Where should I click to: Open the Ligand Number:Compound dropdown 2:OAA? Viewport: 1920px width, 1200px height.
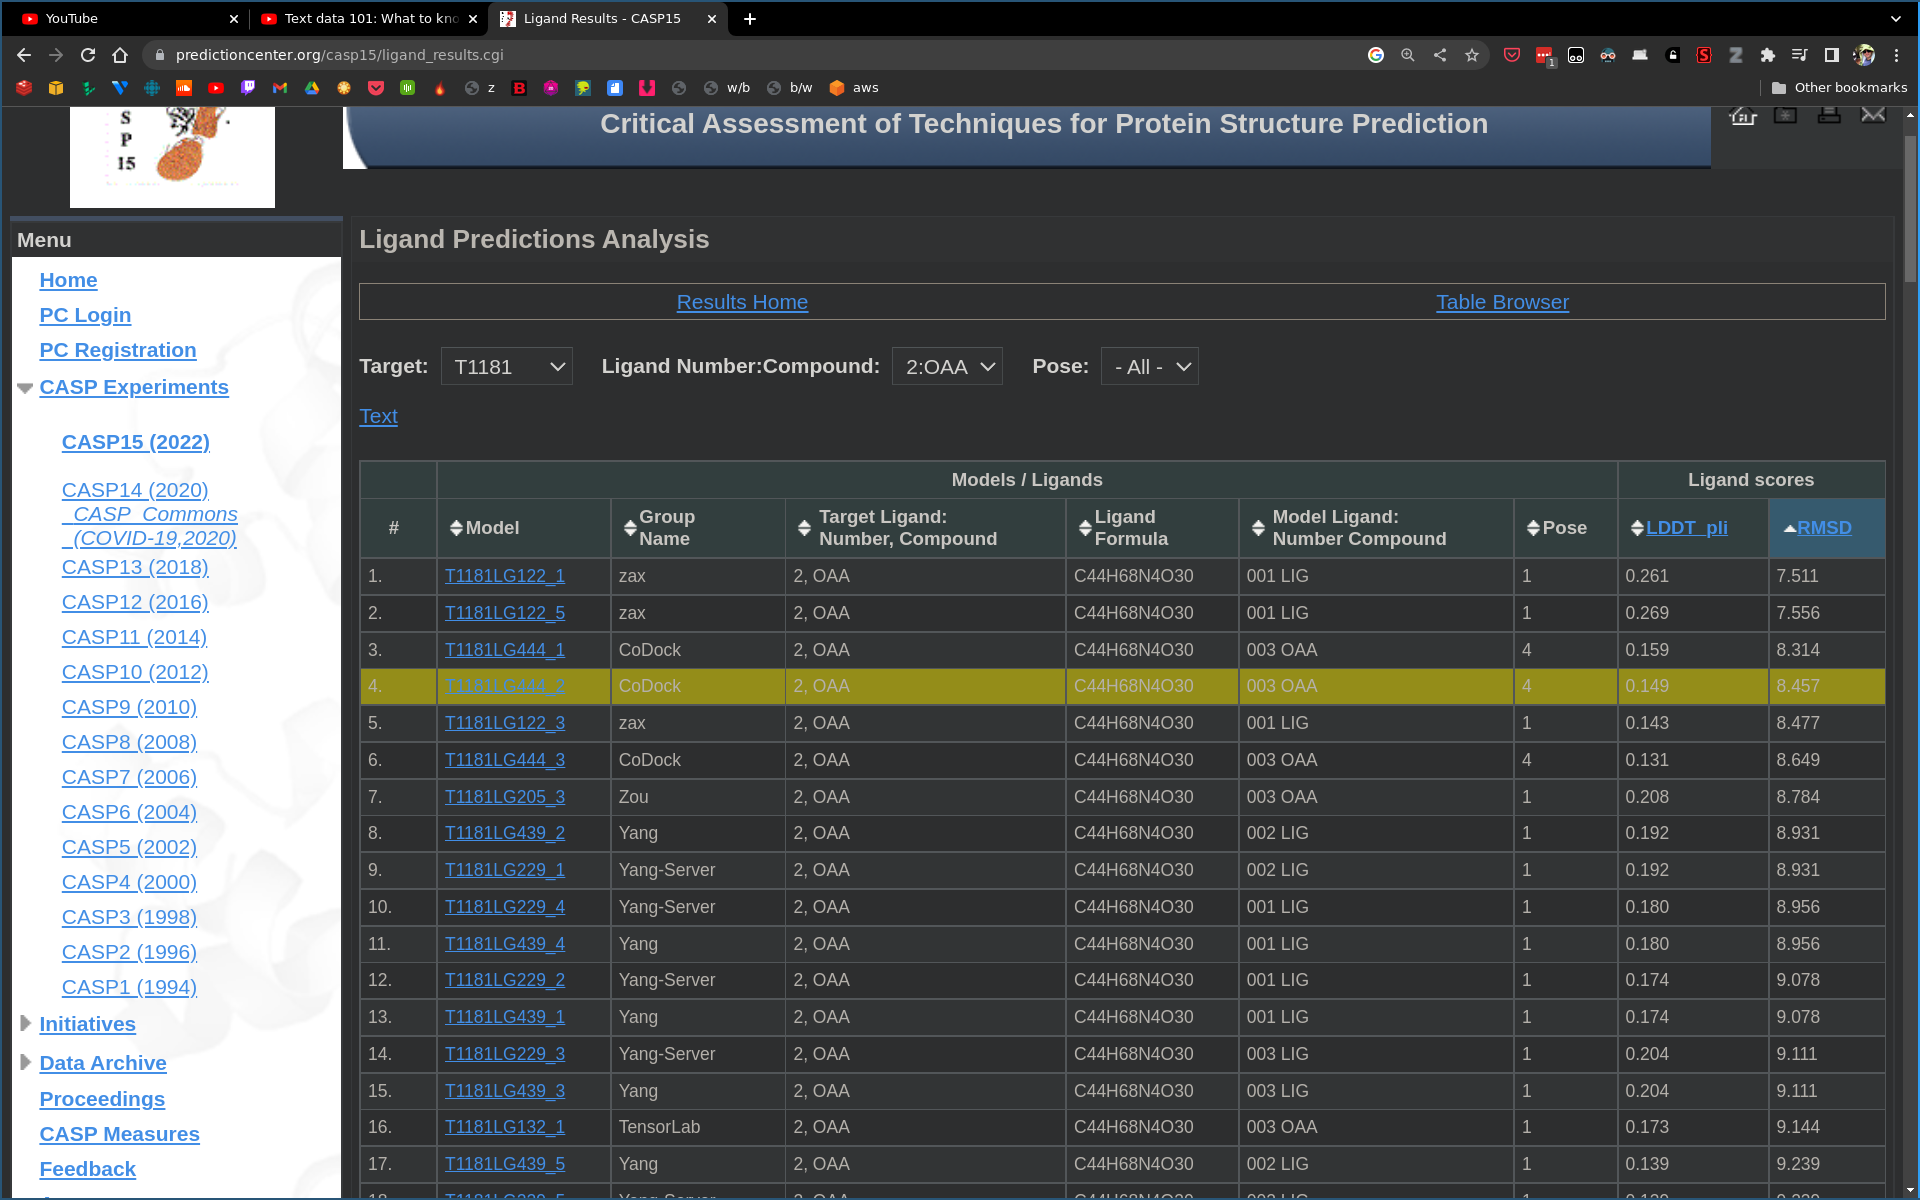click(x=947, y=367)
